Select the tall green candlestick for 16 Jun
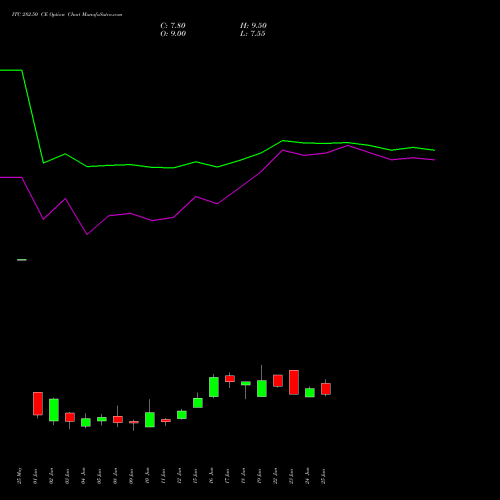This screenshot has height=500, width=500. (x=214, y=387)
